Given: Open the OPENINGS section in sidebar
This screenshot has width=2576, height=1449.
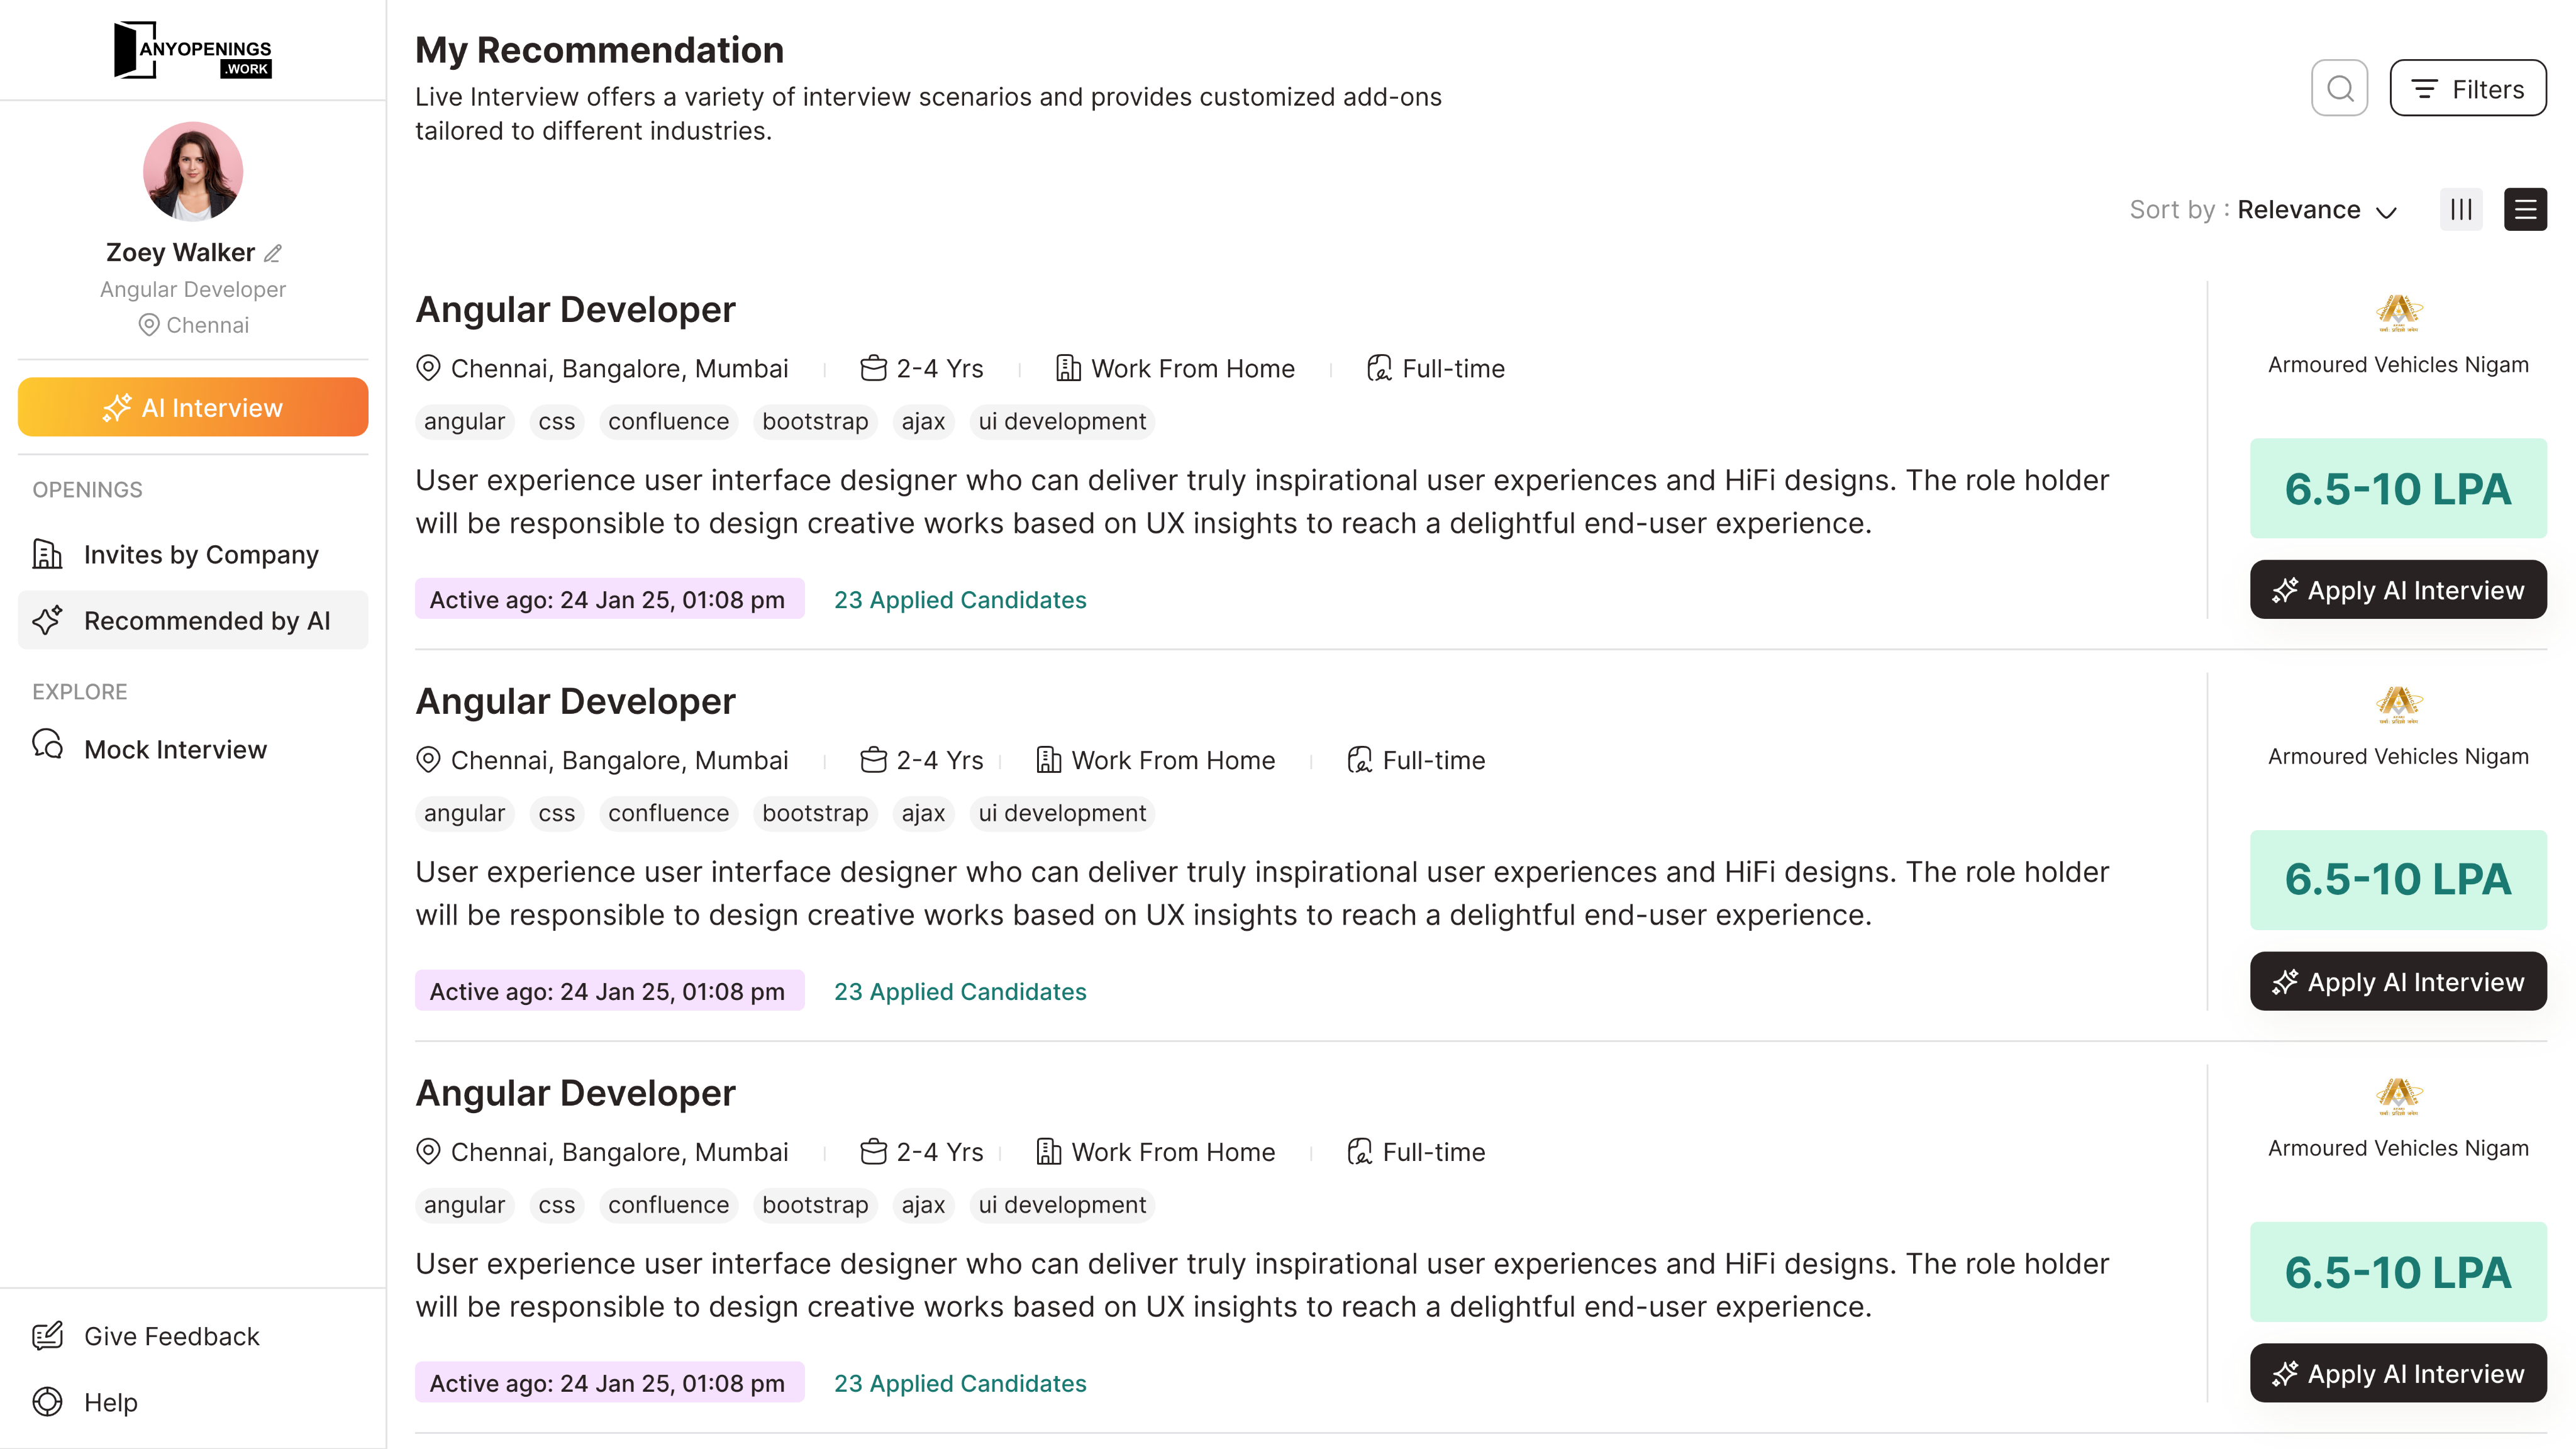Looking at the screenshot, I should pyautogui.click(x=87, y=489).
